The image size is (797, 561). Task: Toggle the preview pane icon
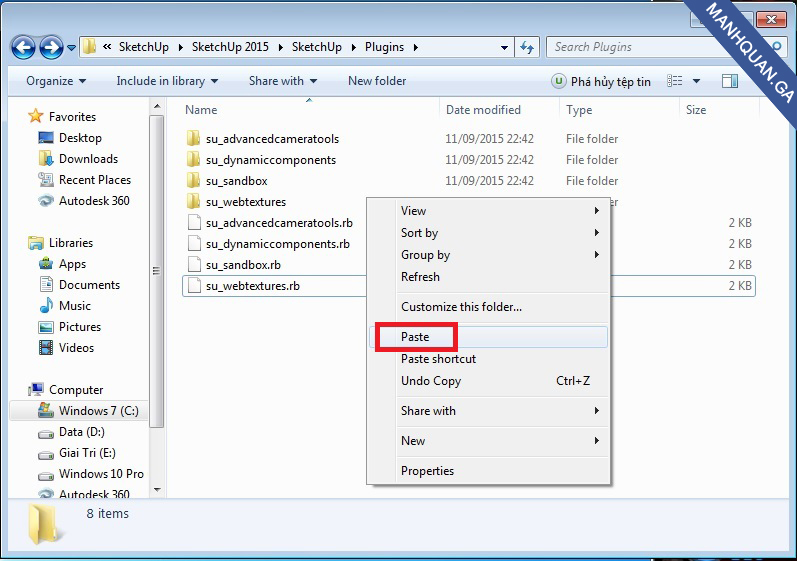[x=730, y=81]
